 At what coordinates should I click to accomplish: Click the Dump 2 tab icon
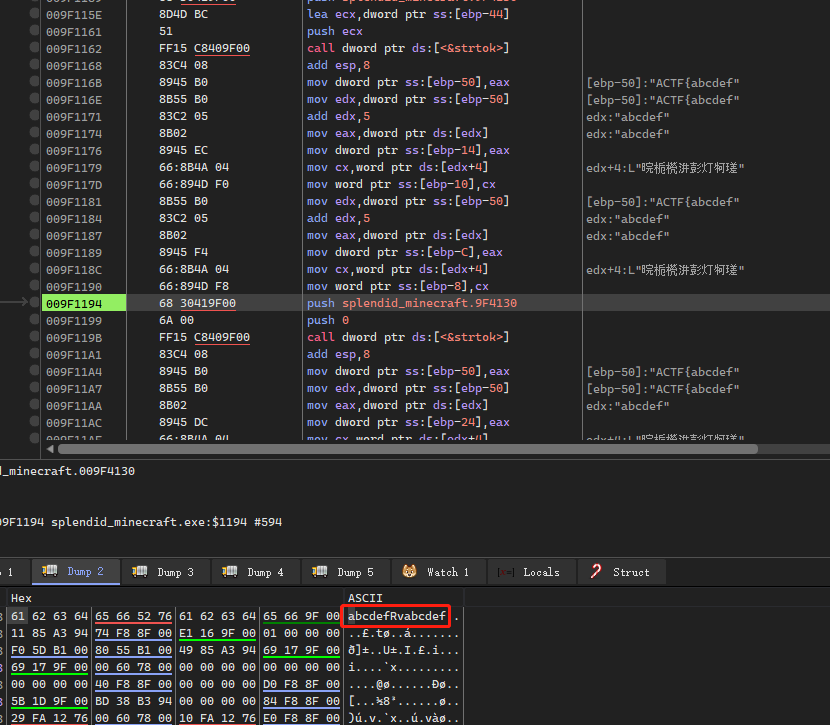click(50, 572)
